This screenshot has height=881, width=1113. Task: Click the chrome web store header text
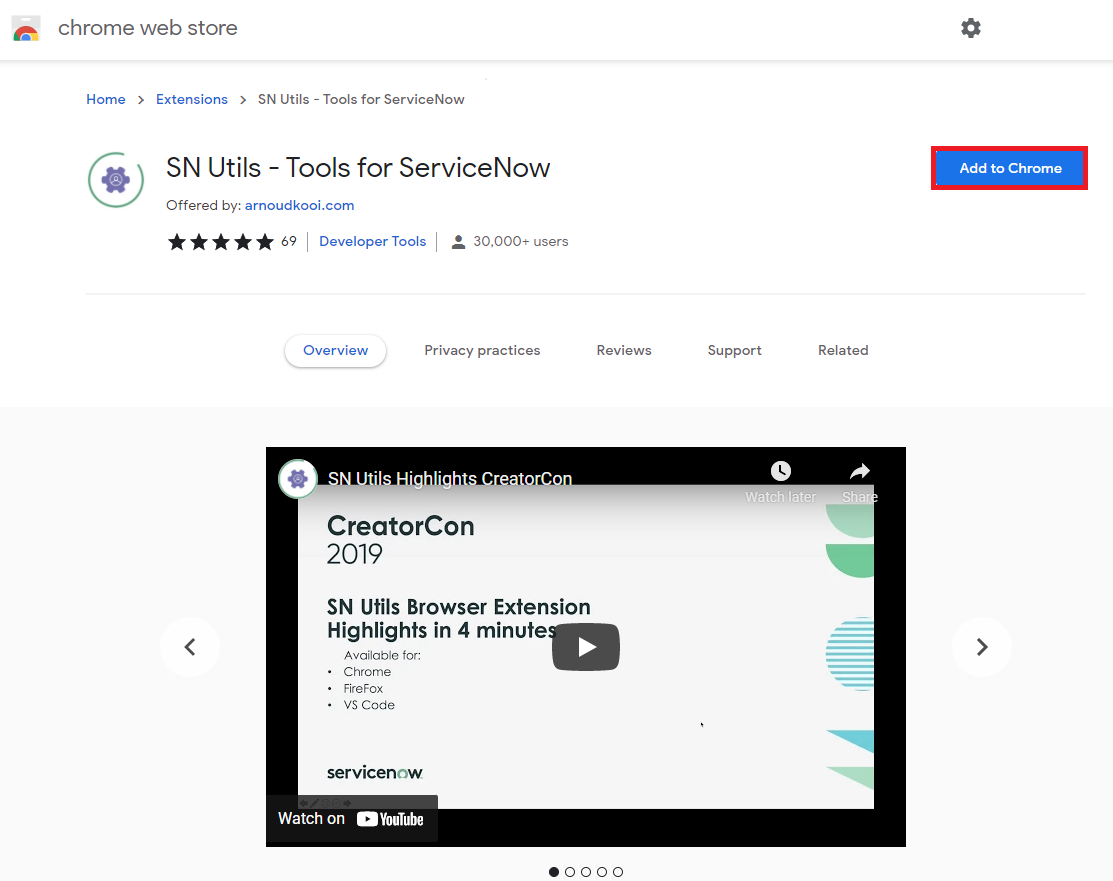(x=148, y=28)
